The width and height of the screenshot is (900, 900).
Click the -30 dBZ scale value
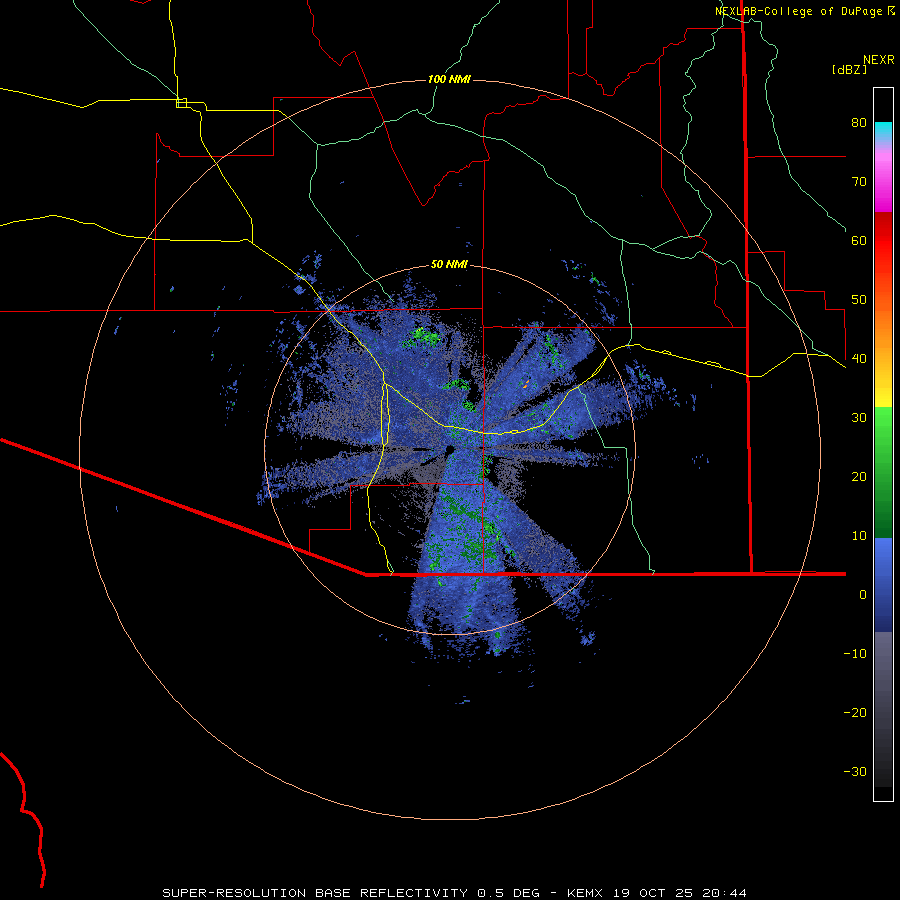[855, 771]
